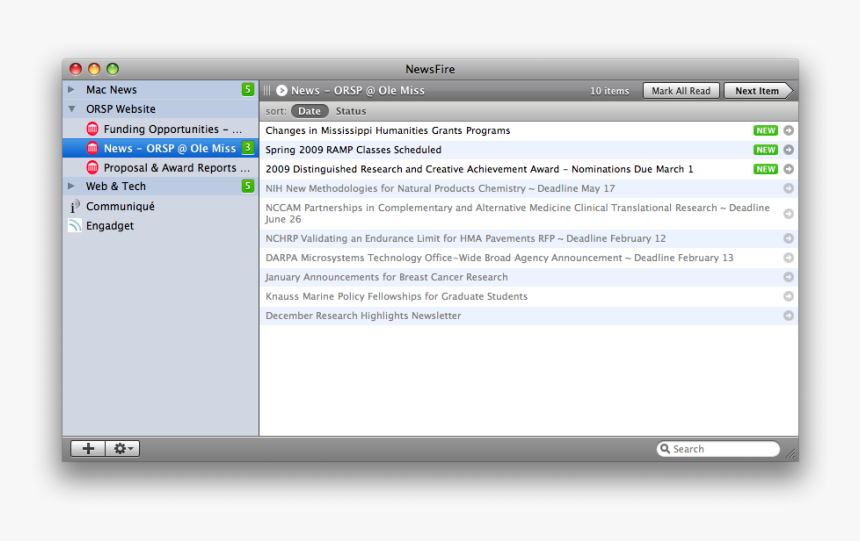Select the ORSP Website folder
Screen dimensions: 860x541
tap(160, 109)
